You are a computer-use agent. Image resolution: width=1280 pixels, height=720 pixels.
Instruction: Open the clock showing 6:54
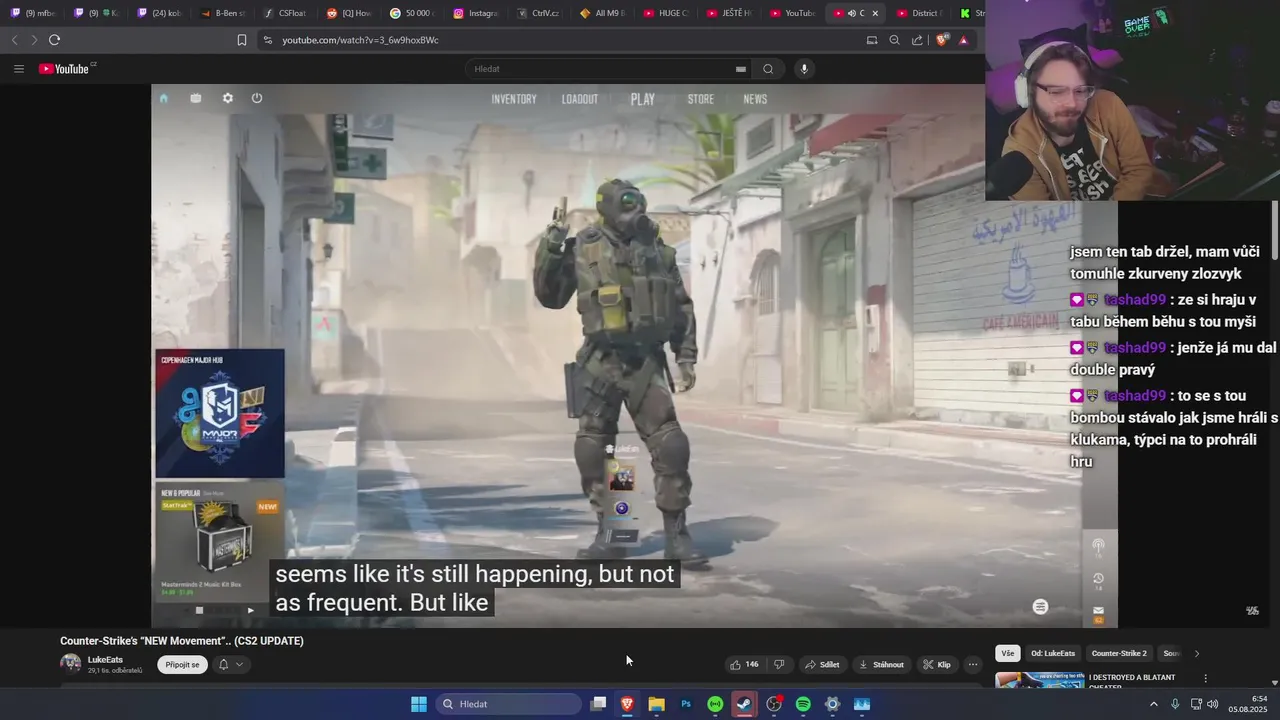(x=1248, y=704)
